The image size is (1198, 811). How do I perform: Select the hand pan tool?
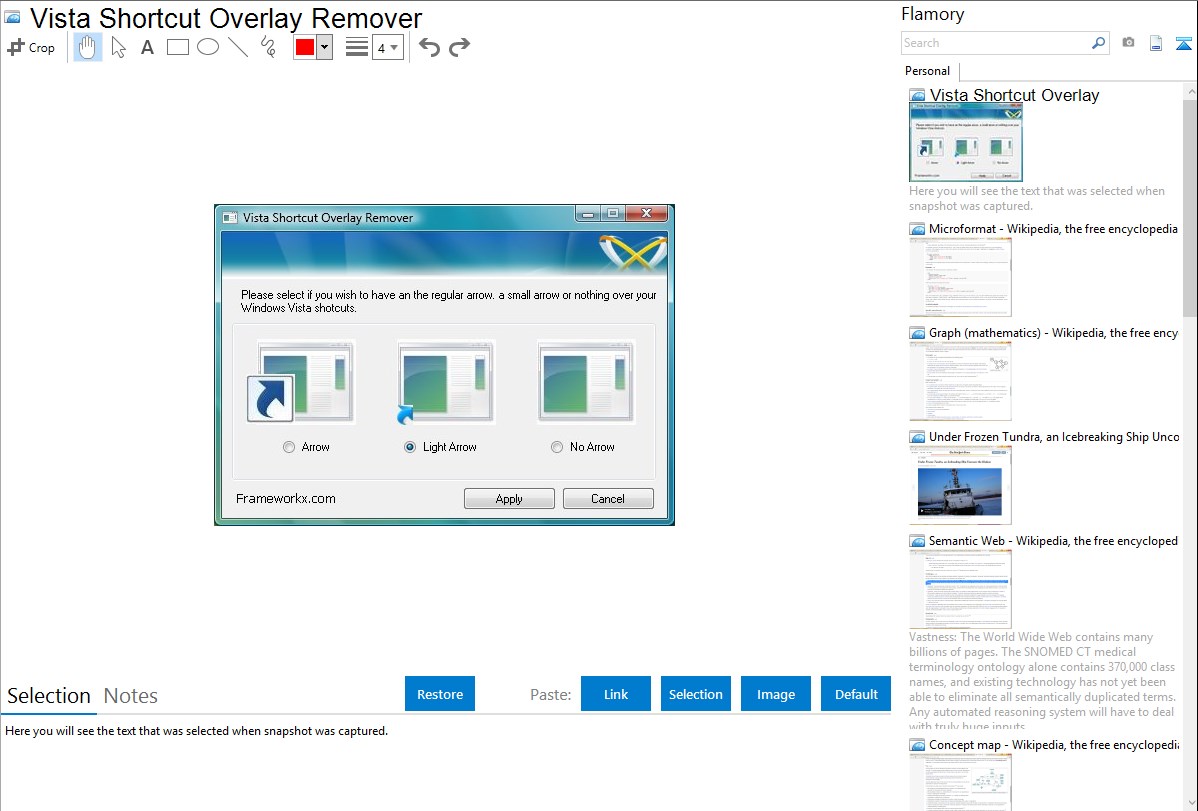[87, 47]
